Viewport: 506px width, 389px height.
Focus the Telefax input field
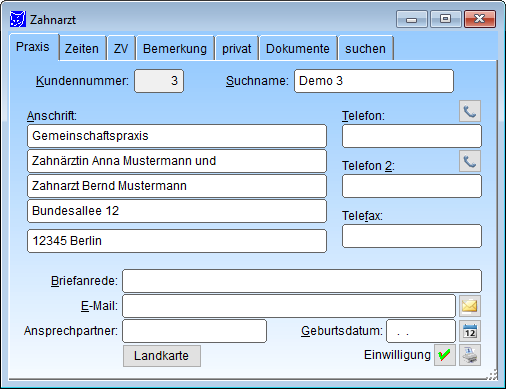tap(412, 236)
